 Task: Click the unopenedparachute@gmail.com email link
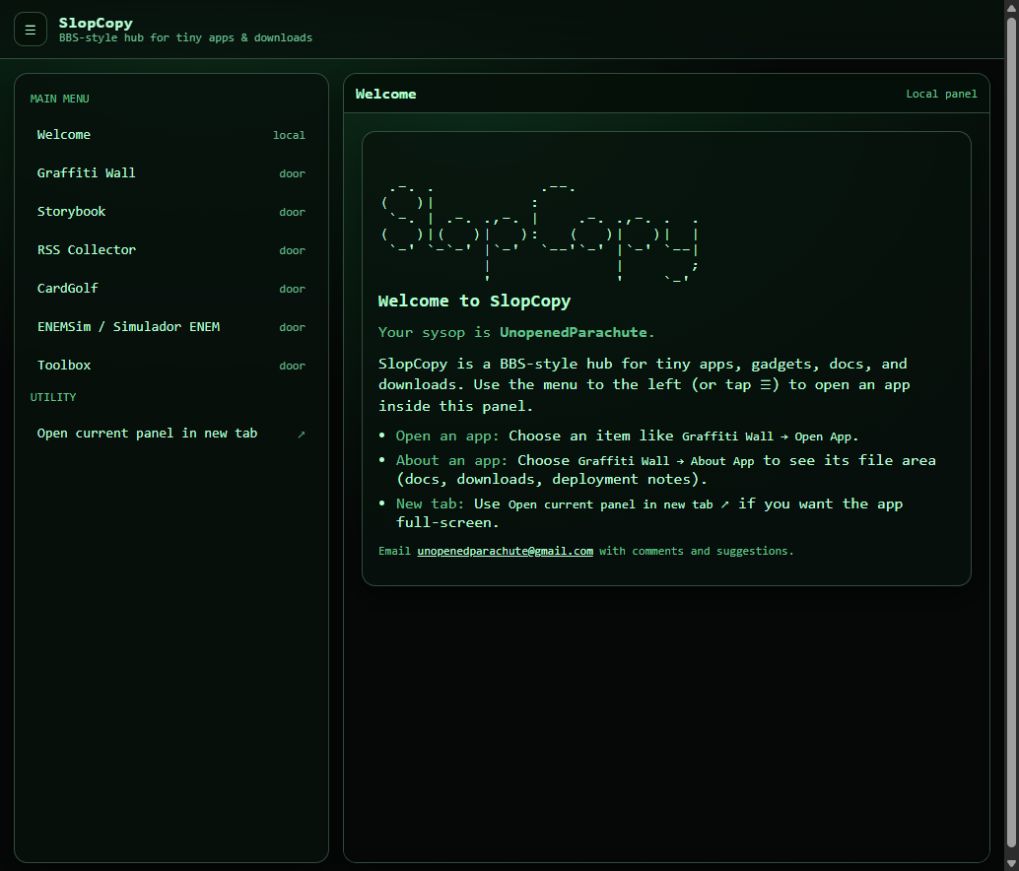coord(505,551)
